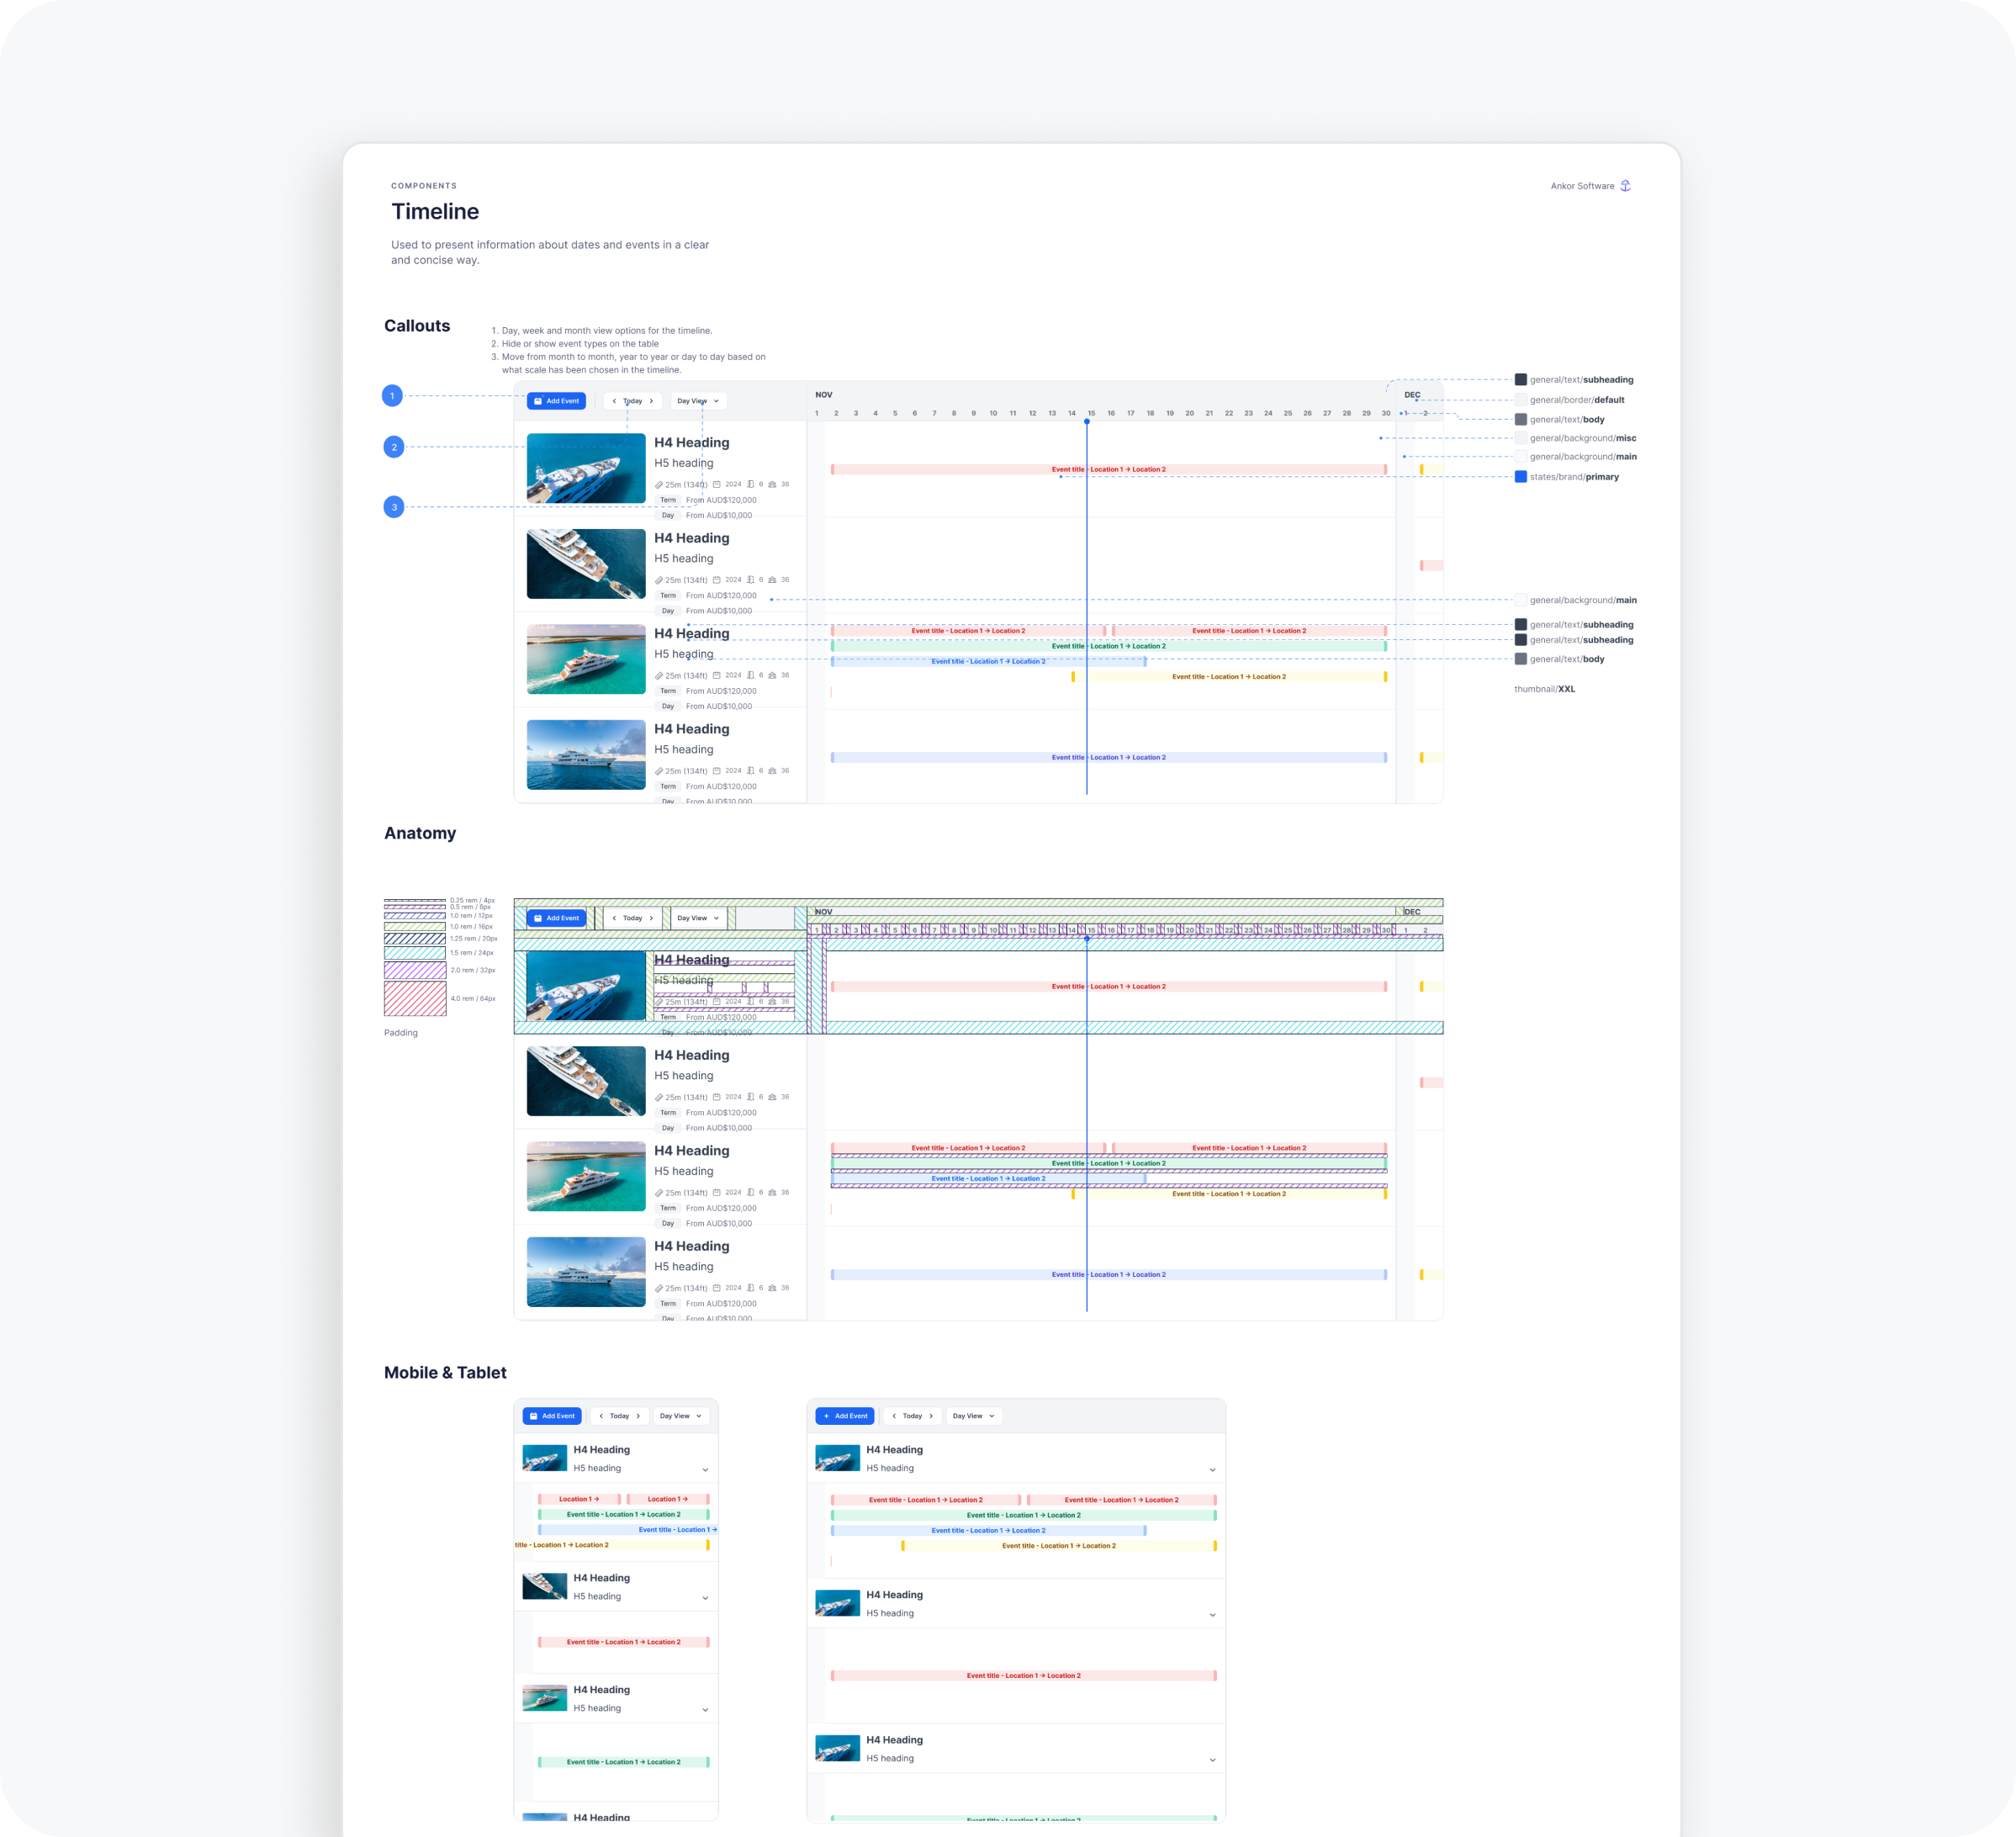Expand second H4 Heading row in tablet layout
The width and height of the screenshot is (2016, 1837).
click(1212, 1615)
